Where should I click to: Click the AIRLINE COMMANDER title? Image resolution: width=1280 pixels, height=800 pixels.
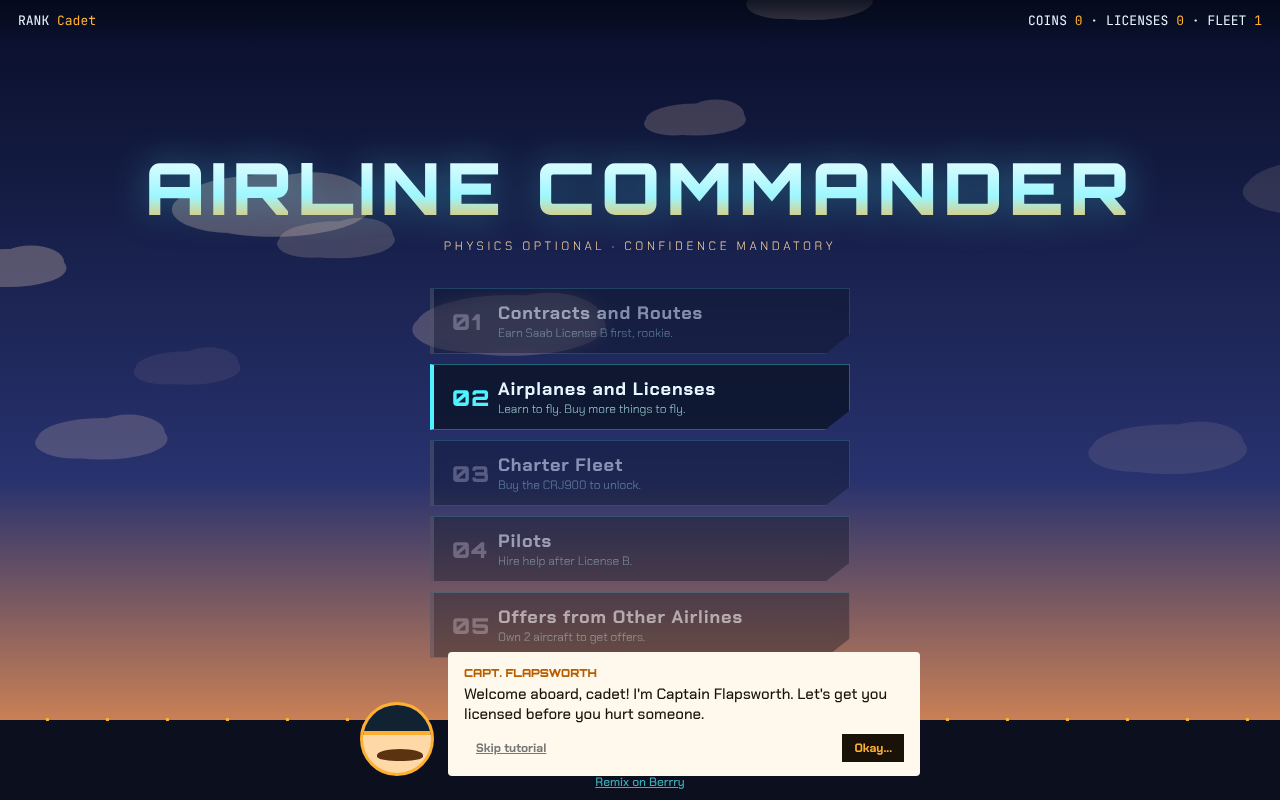point(639,189)
